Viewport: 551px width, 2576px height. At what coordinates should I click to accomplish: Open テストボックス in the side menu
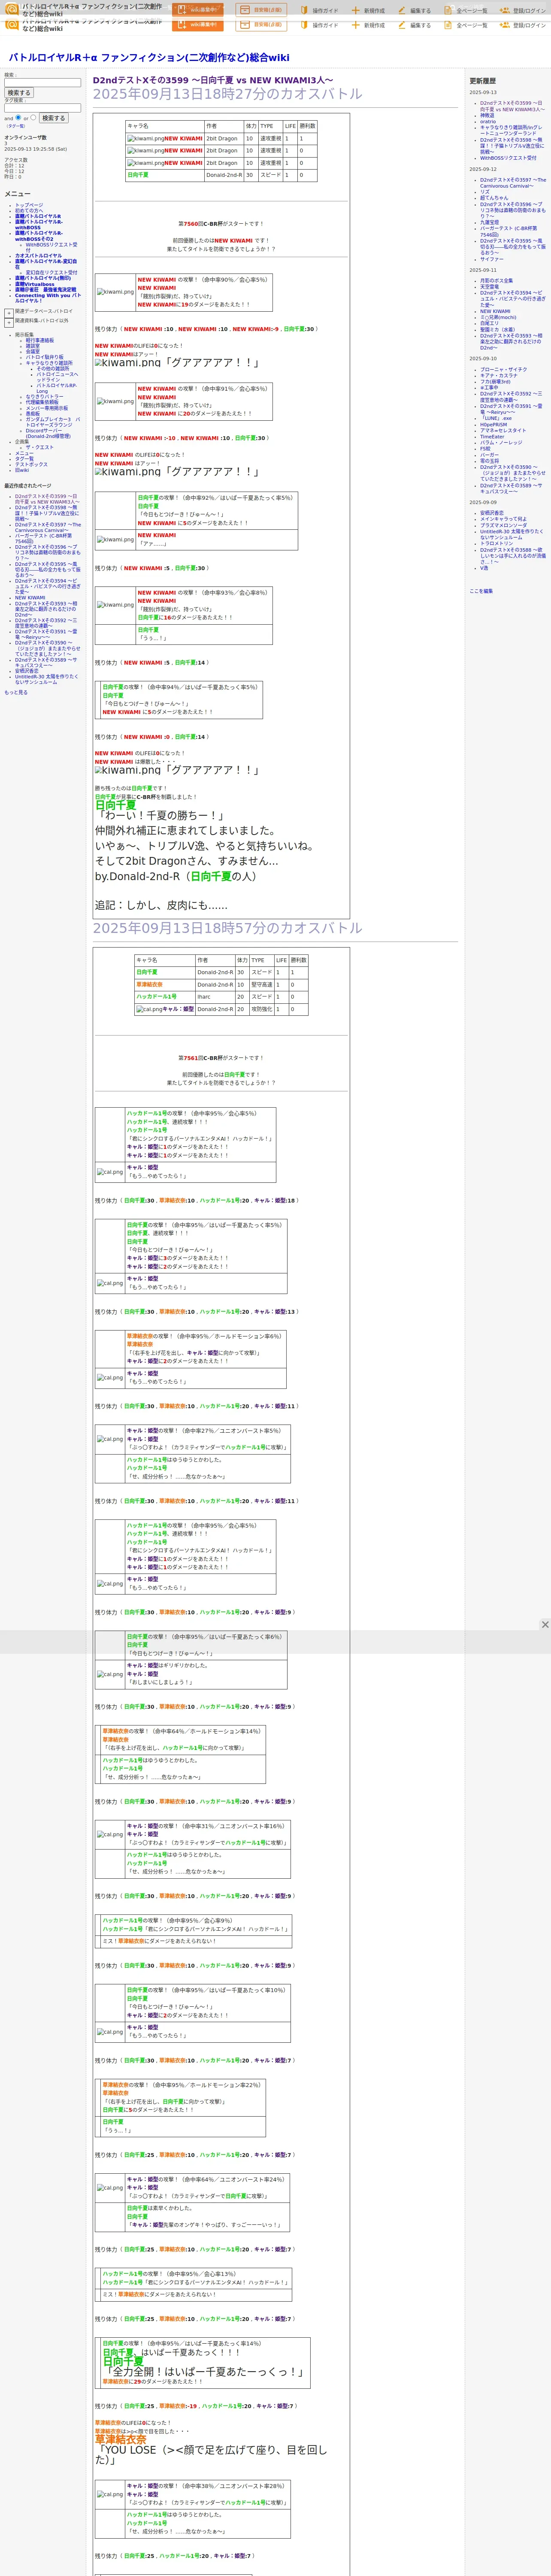[31, 464]
